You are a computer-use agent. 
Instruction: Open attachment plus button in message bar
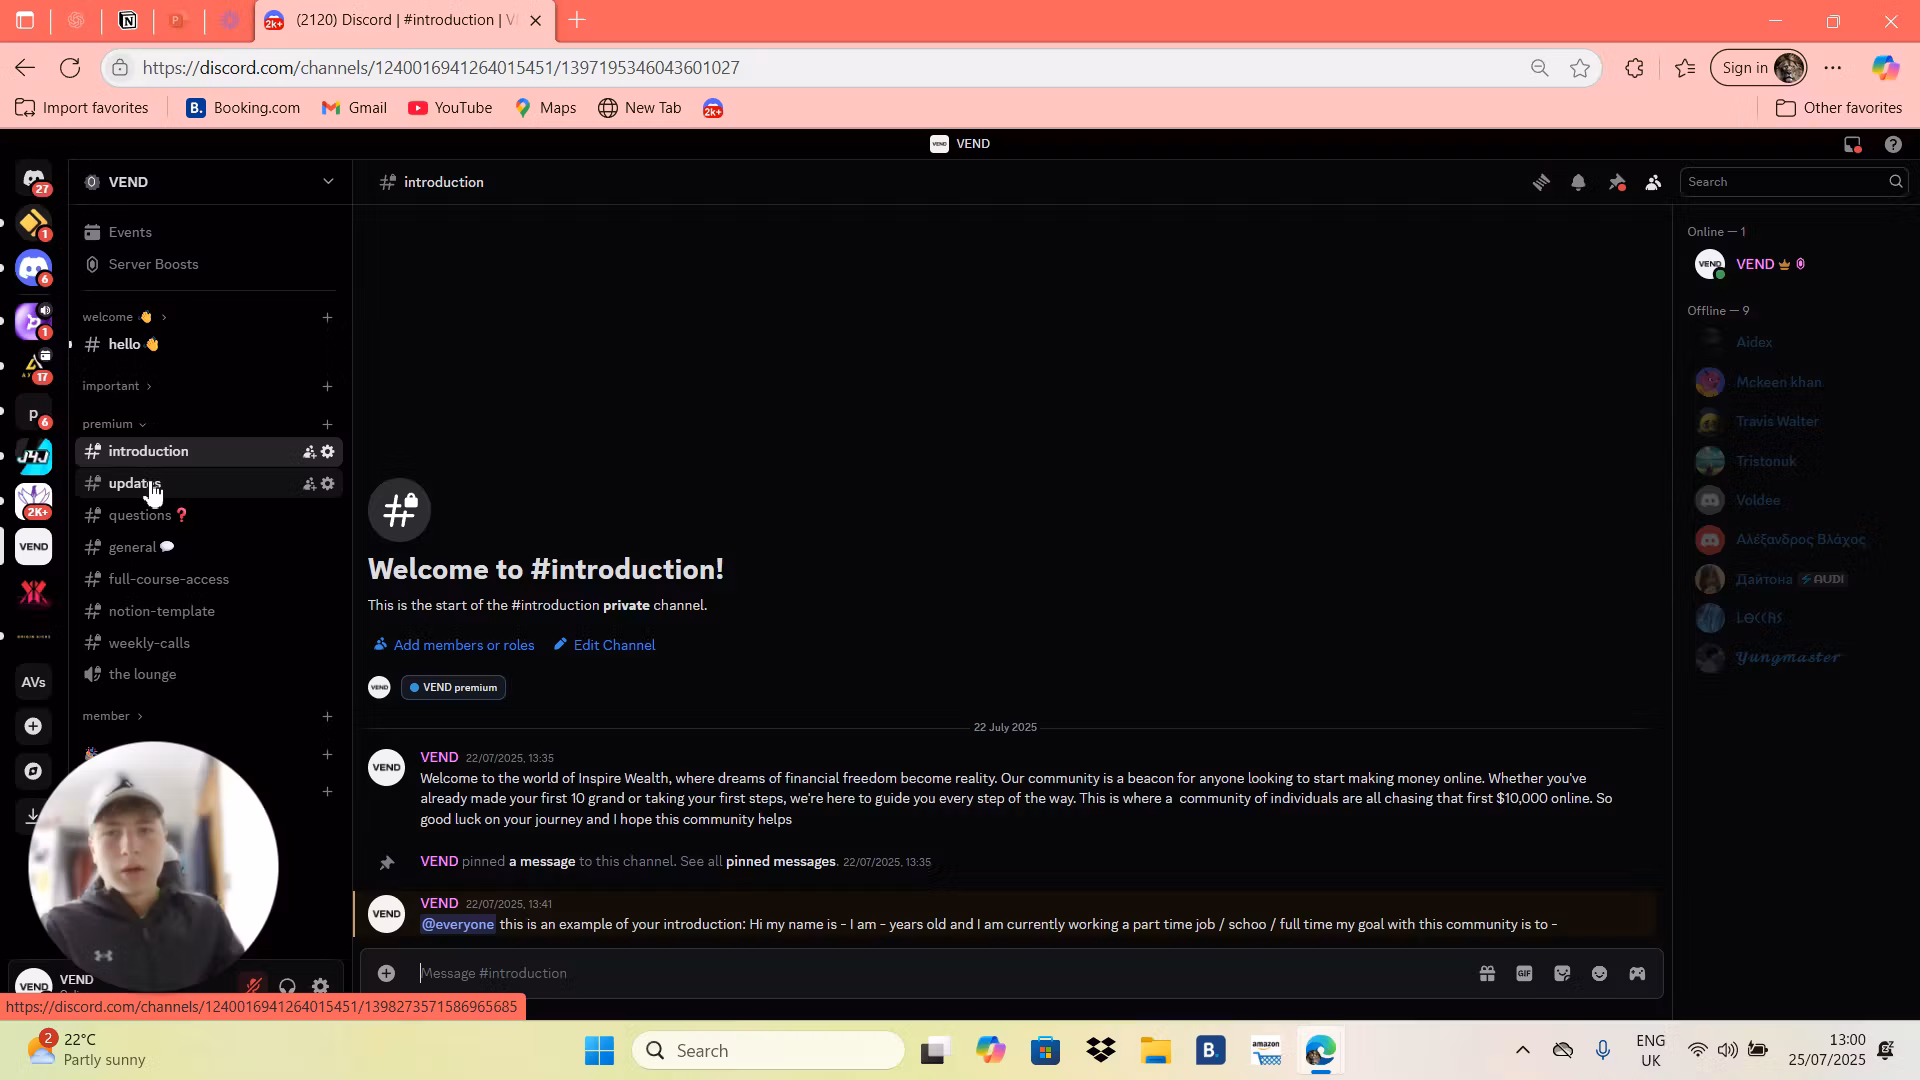point(386,974)
